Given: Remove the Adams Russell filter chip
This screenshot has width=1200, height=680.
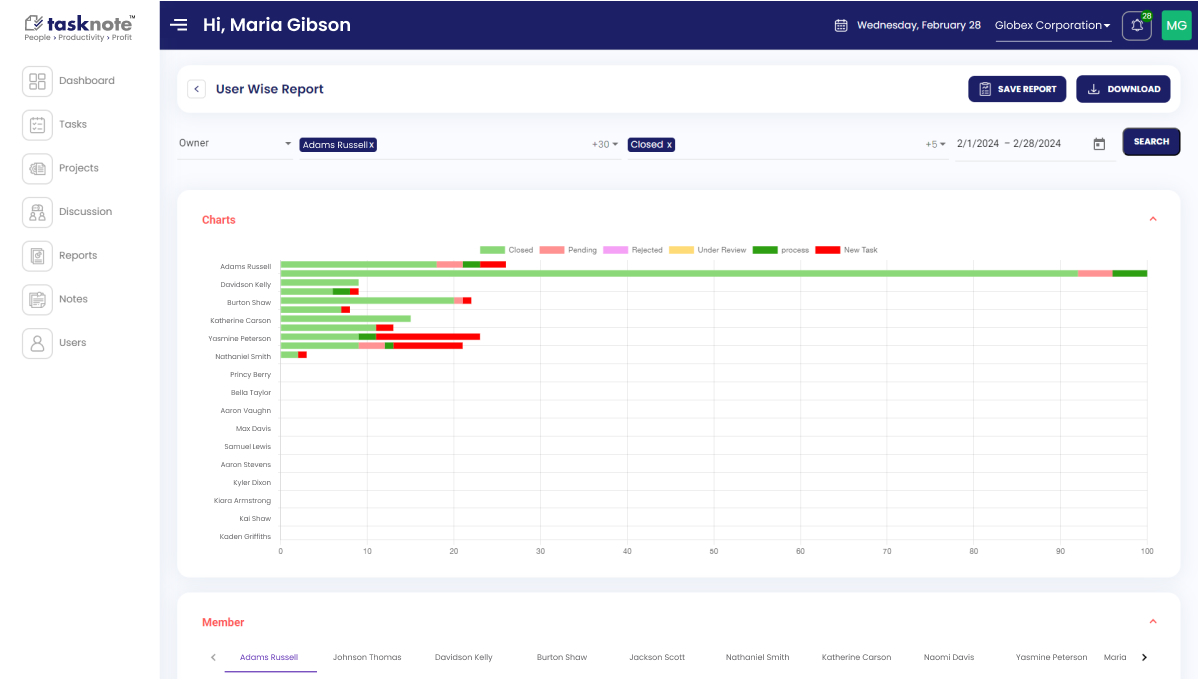Looking at the screenshot, I should tap(372, 145).
